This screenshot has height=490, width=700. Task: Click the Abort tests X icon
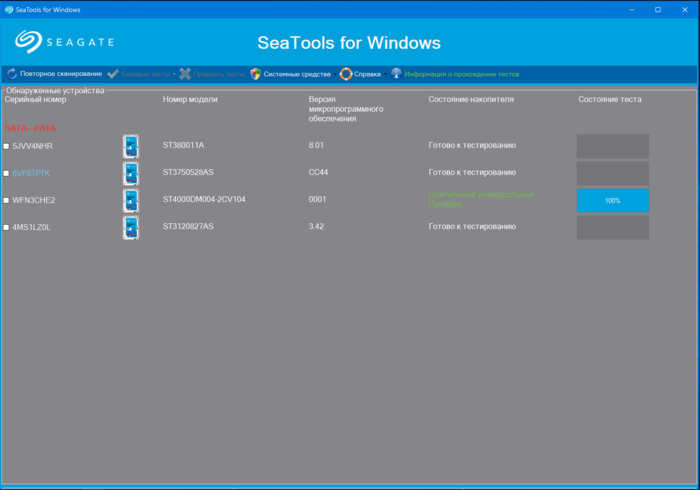185,74
